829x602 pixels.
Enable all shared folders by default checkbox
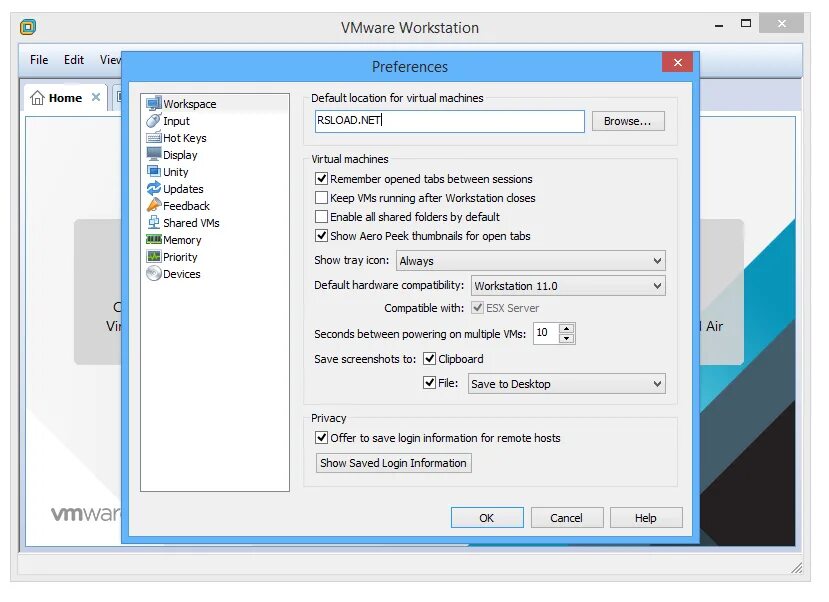tap(321, 217)
